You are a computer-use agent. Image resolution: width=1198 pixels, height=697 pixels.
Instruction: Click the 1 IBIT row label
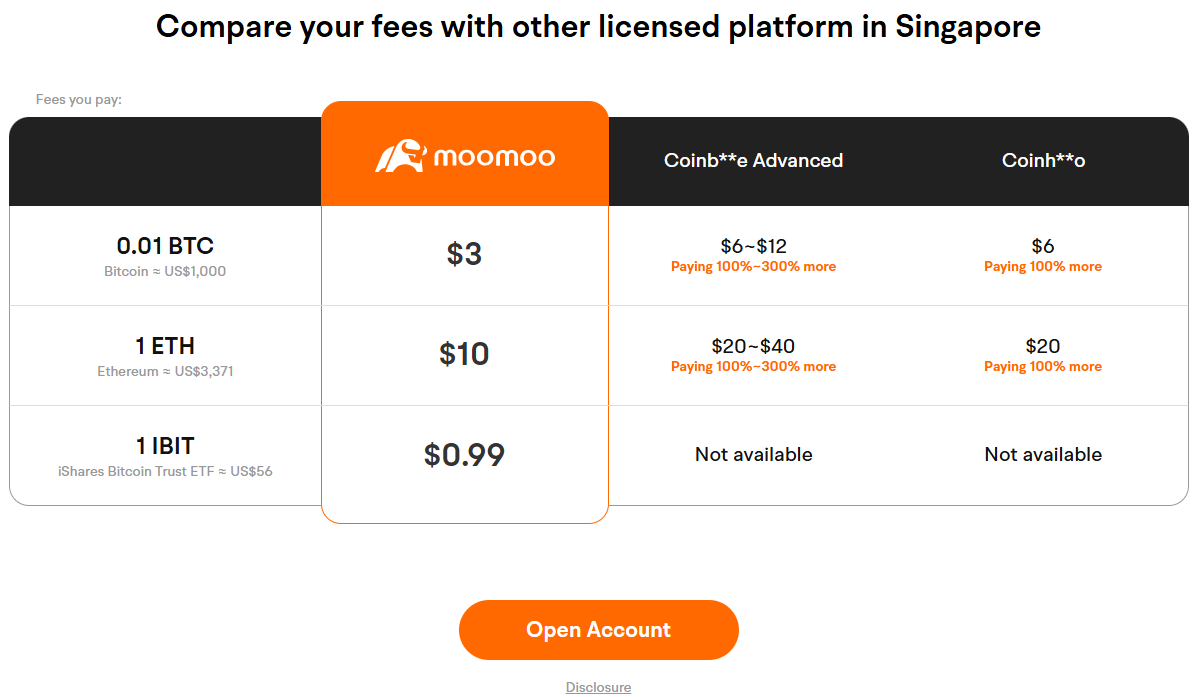[x=165, y=446]
